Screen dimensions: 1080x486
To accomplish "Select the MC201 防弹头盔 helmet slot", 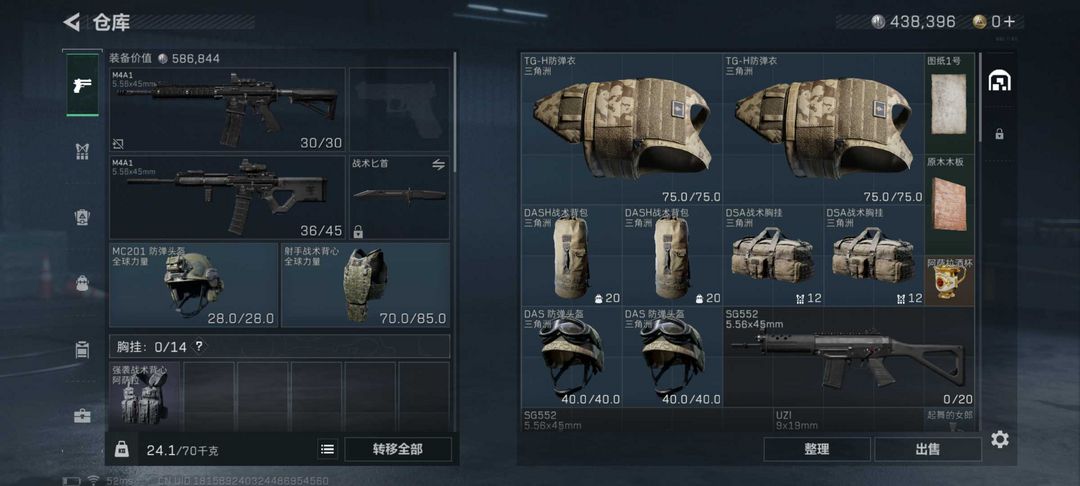I will [x=194, y=285].
